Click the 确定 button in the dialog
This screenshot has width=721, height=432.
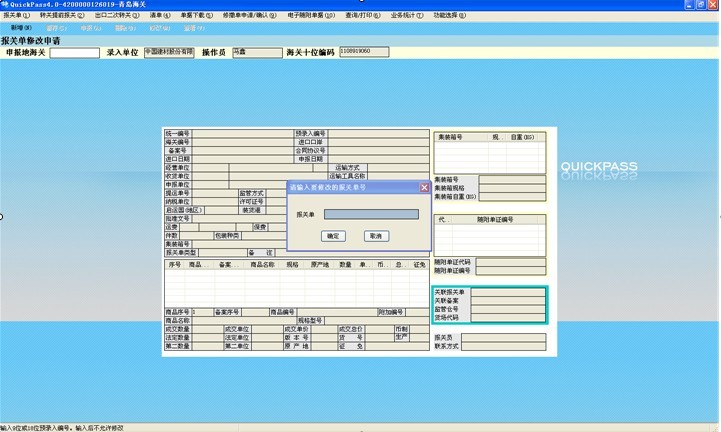click(333, 236)
